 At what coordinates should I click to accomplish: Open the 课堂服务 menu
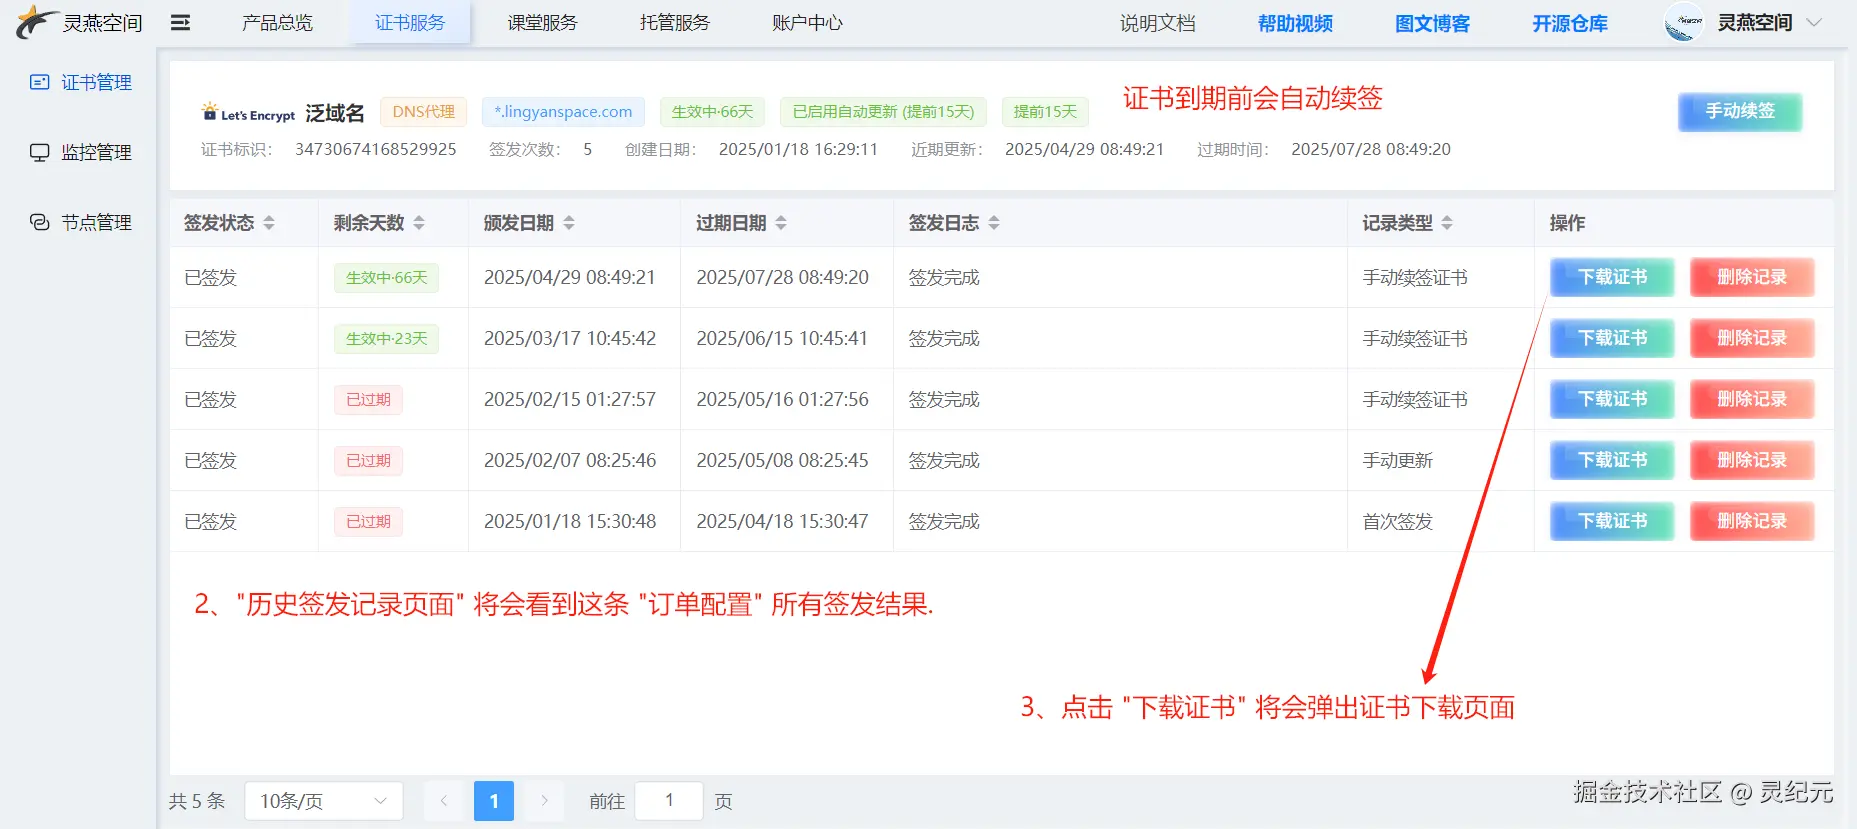tap(542, 23)
